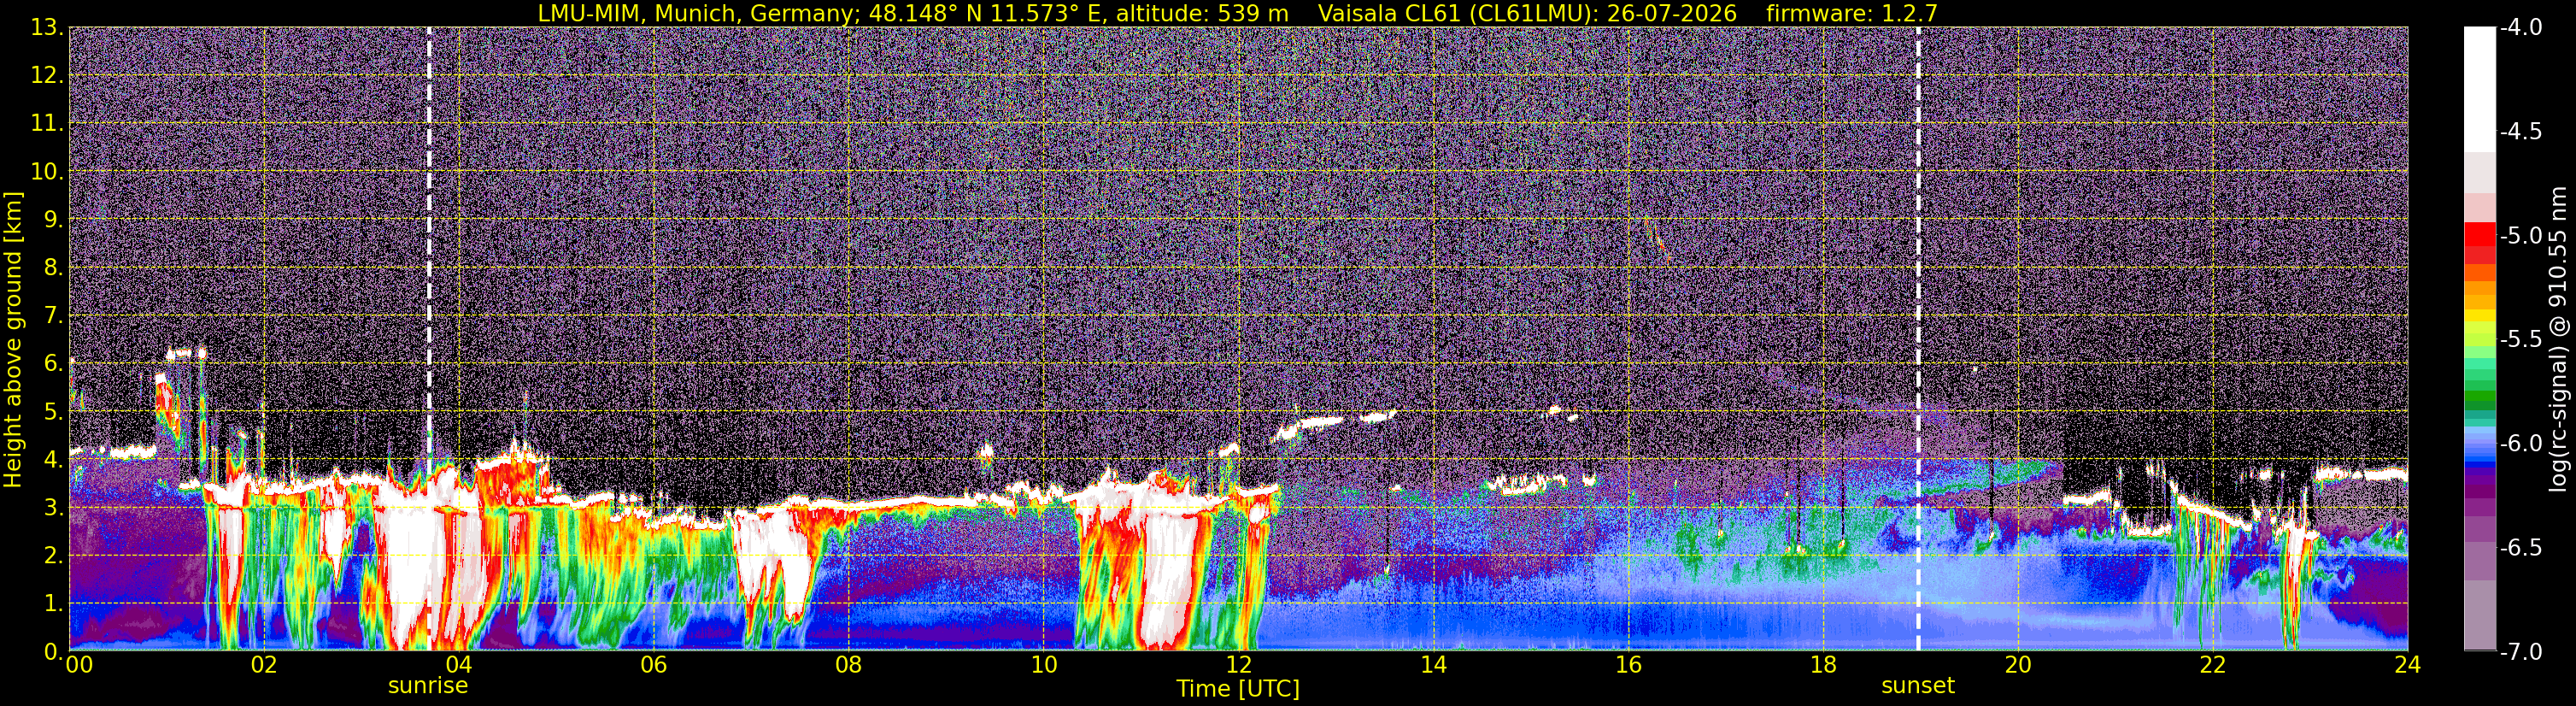Click the colorbar label 'log(rc-signal) @ 910.55 nm'
Image resolution: width=2576 pixels, height=706 pixels.
tap(2559, 339)
